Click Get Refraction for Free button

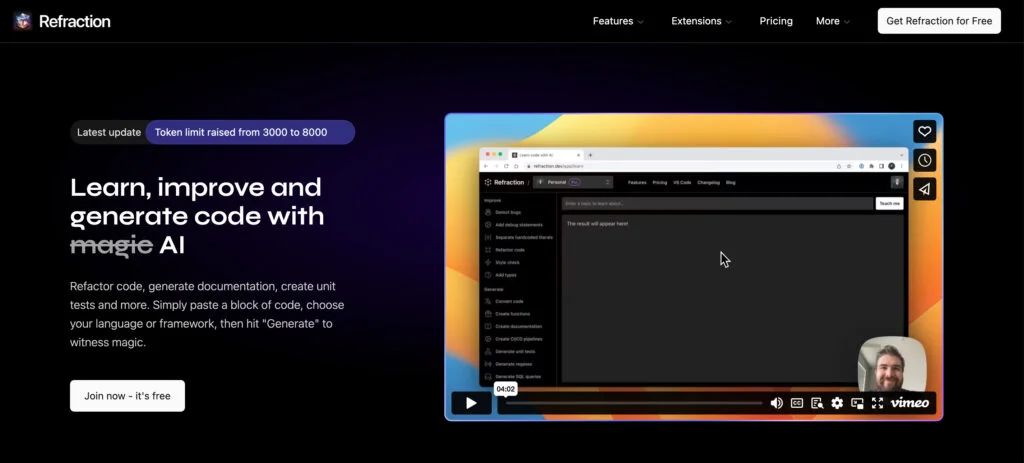pos(939,21)
